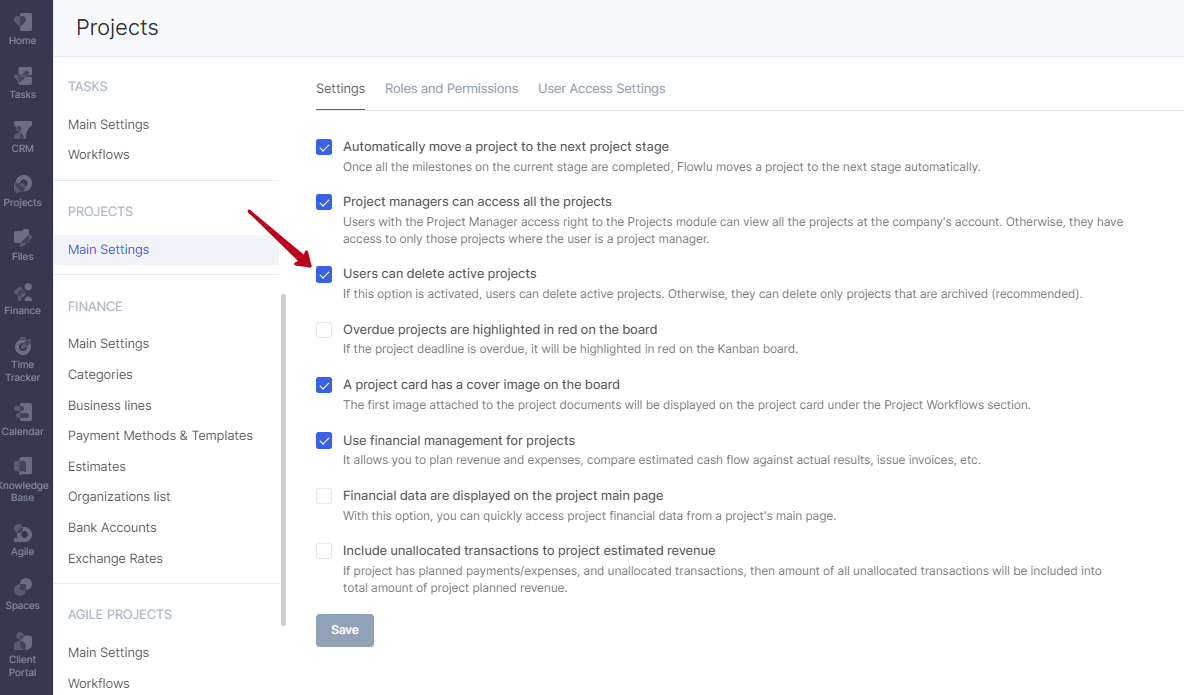The height and width of the screenshot is (695, 1184).
Task: Disable Use financial management for projects
Action: point(324,440)
